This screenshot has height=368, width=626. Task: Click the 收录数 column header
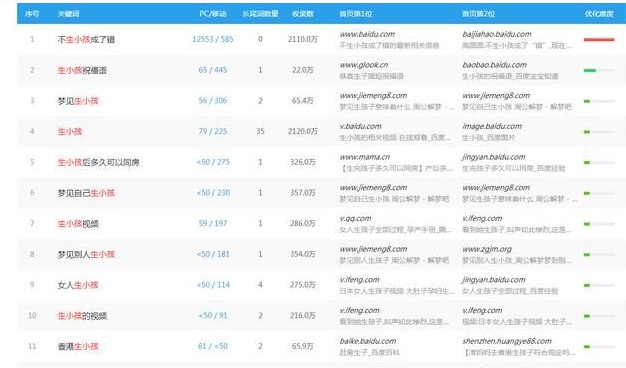click(x=303, y=14)
